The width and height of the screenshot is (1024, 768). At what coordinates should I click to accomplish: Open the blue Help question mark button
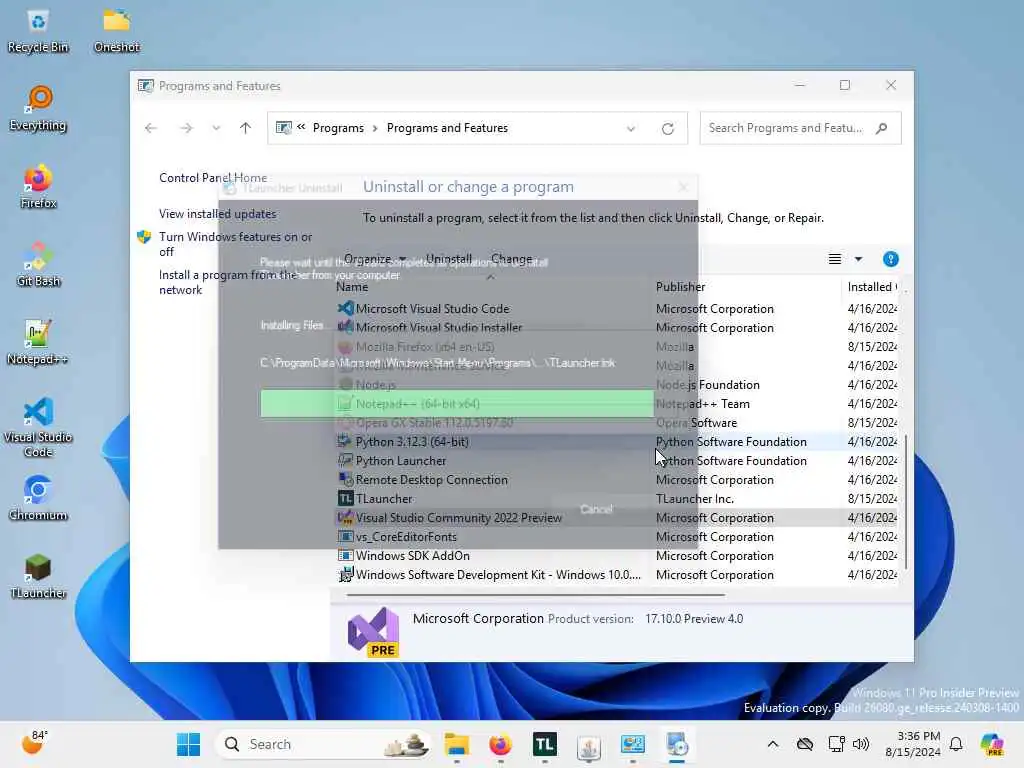point(891,259)
